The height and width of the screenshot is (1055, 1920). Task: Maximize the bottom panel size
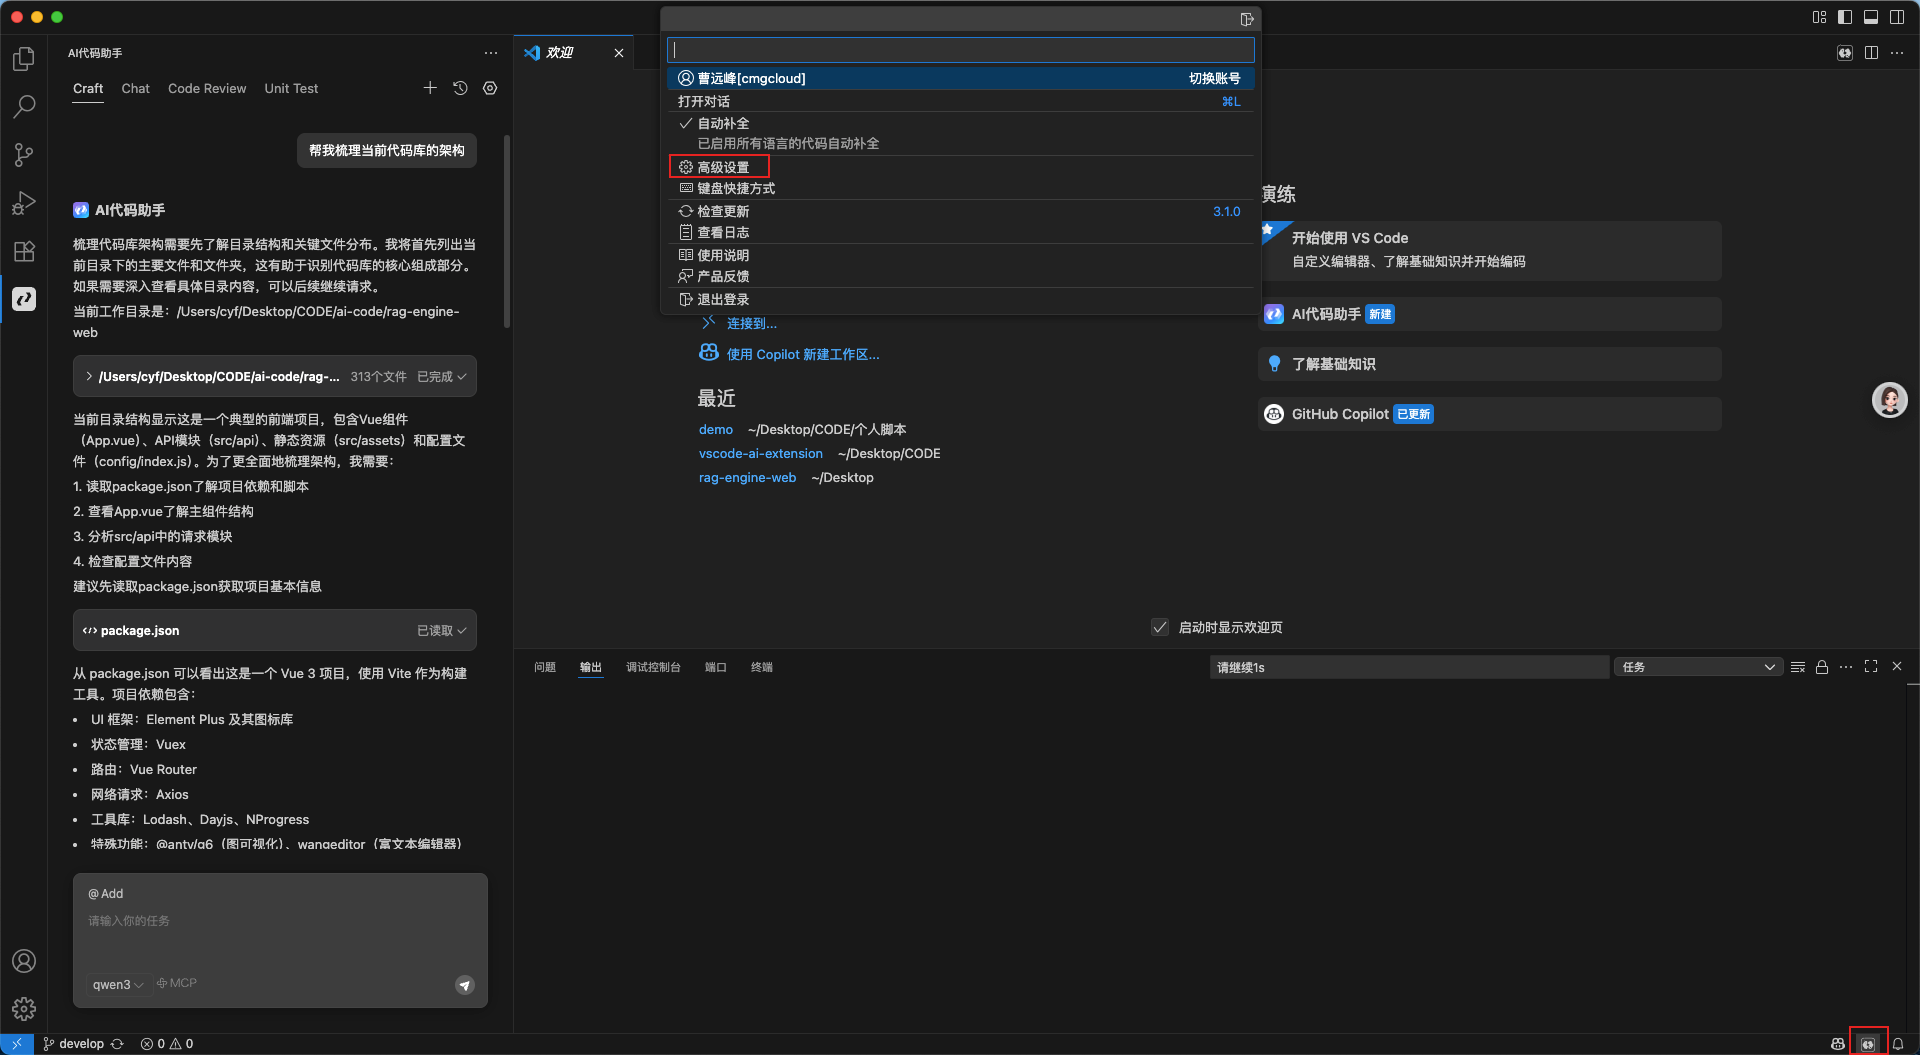1871,667
